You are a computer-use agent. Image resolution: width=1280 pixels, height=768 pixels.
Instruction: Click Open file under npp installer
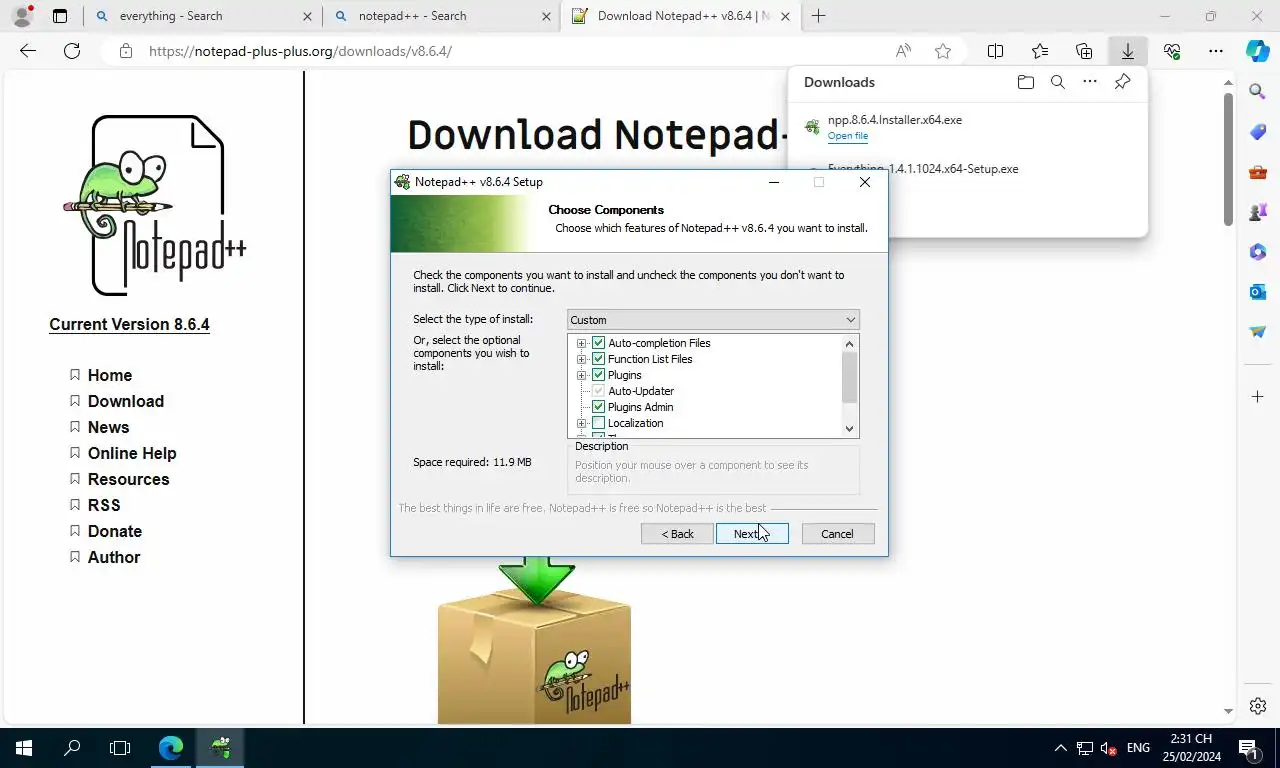[x=848, y=136]
